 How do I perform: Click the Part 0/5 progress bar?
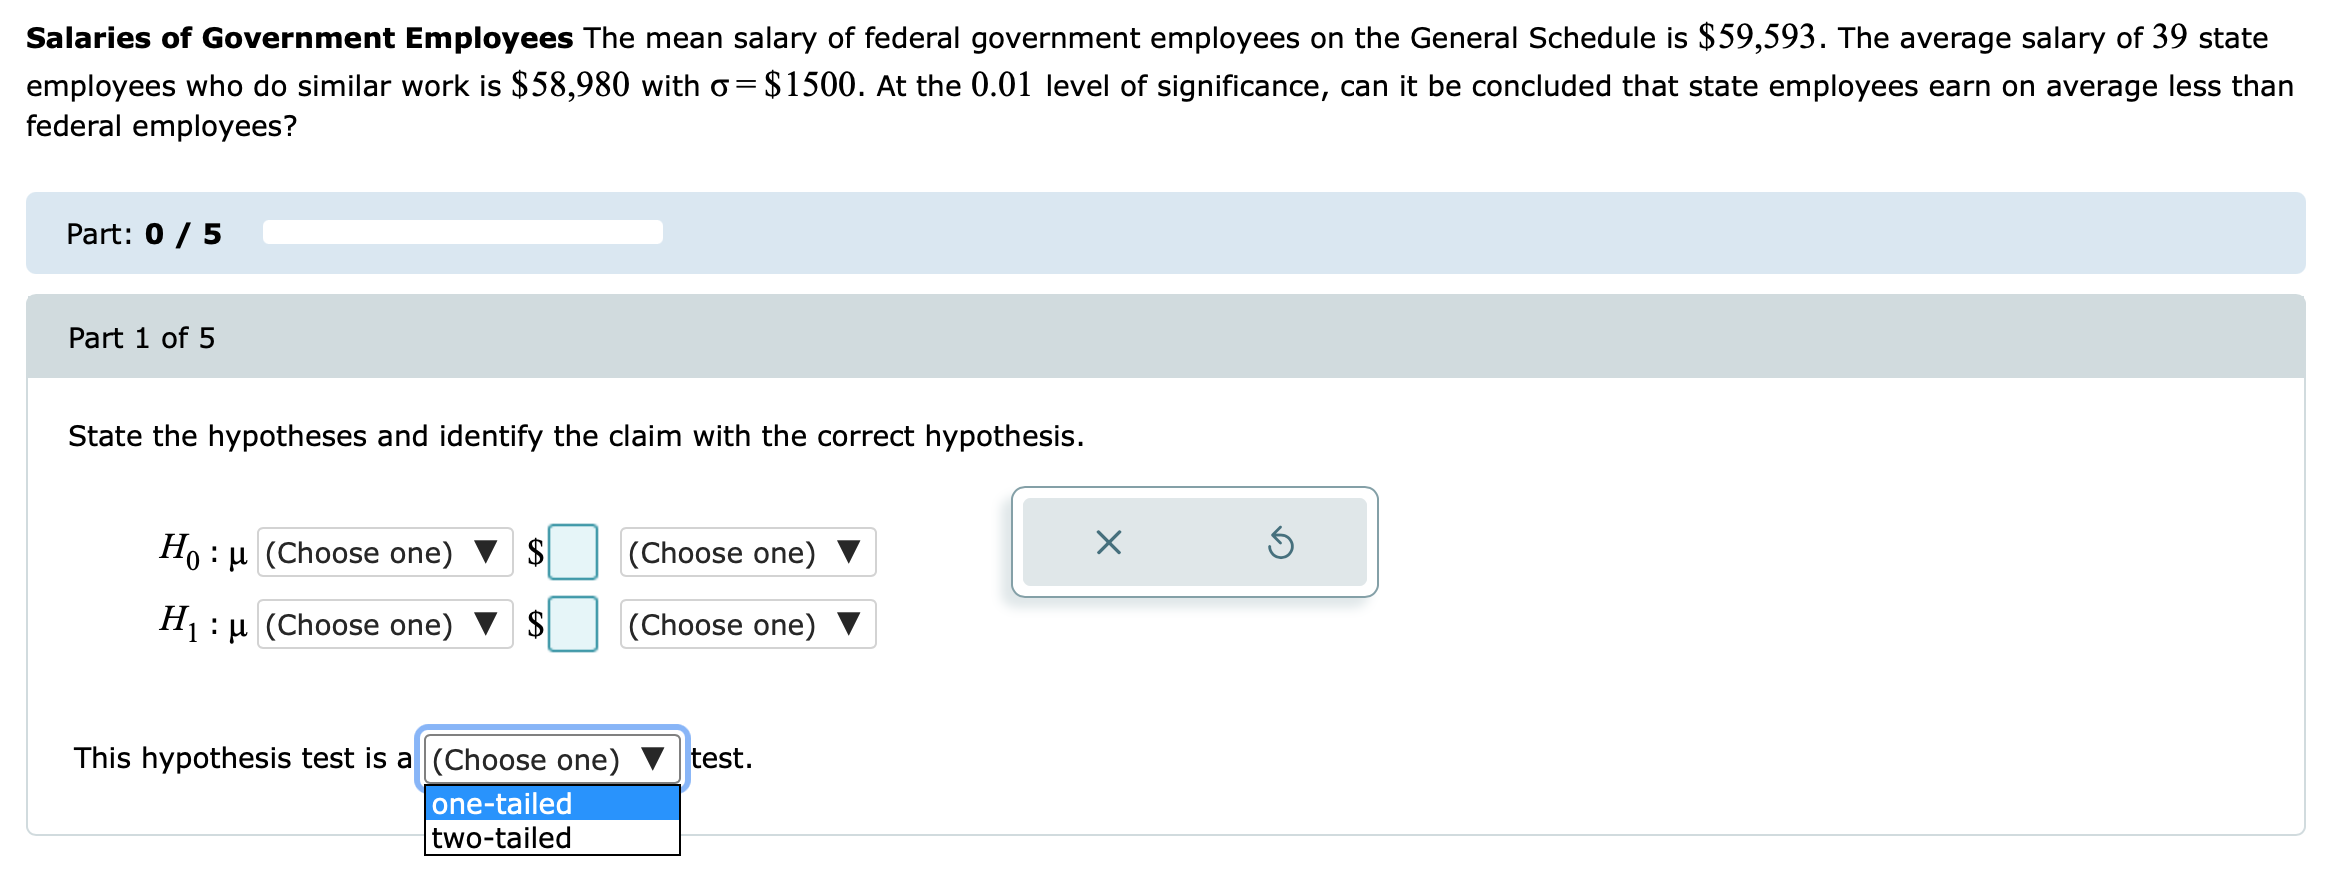[463, 232]
